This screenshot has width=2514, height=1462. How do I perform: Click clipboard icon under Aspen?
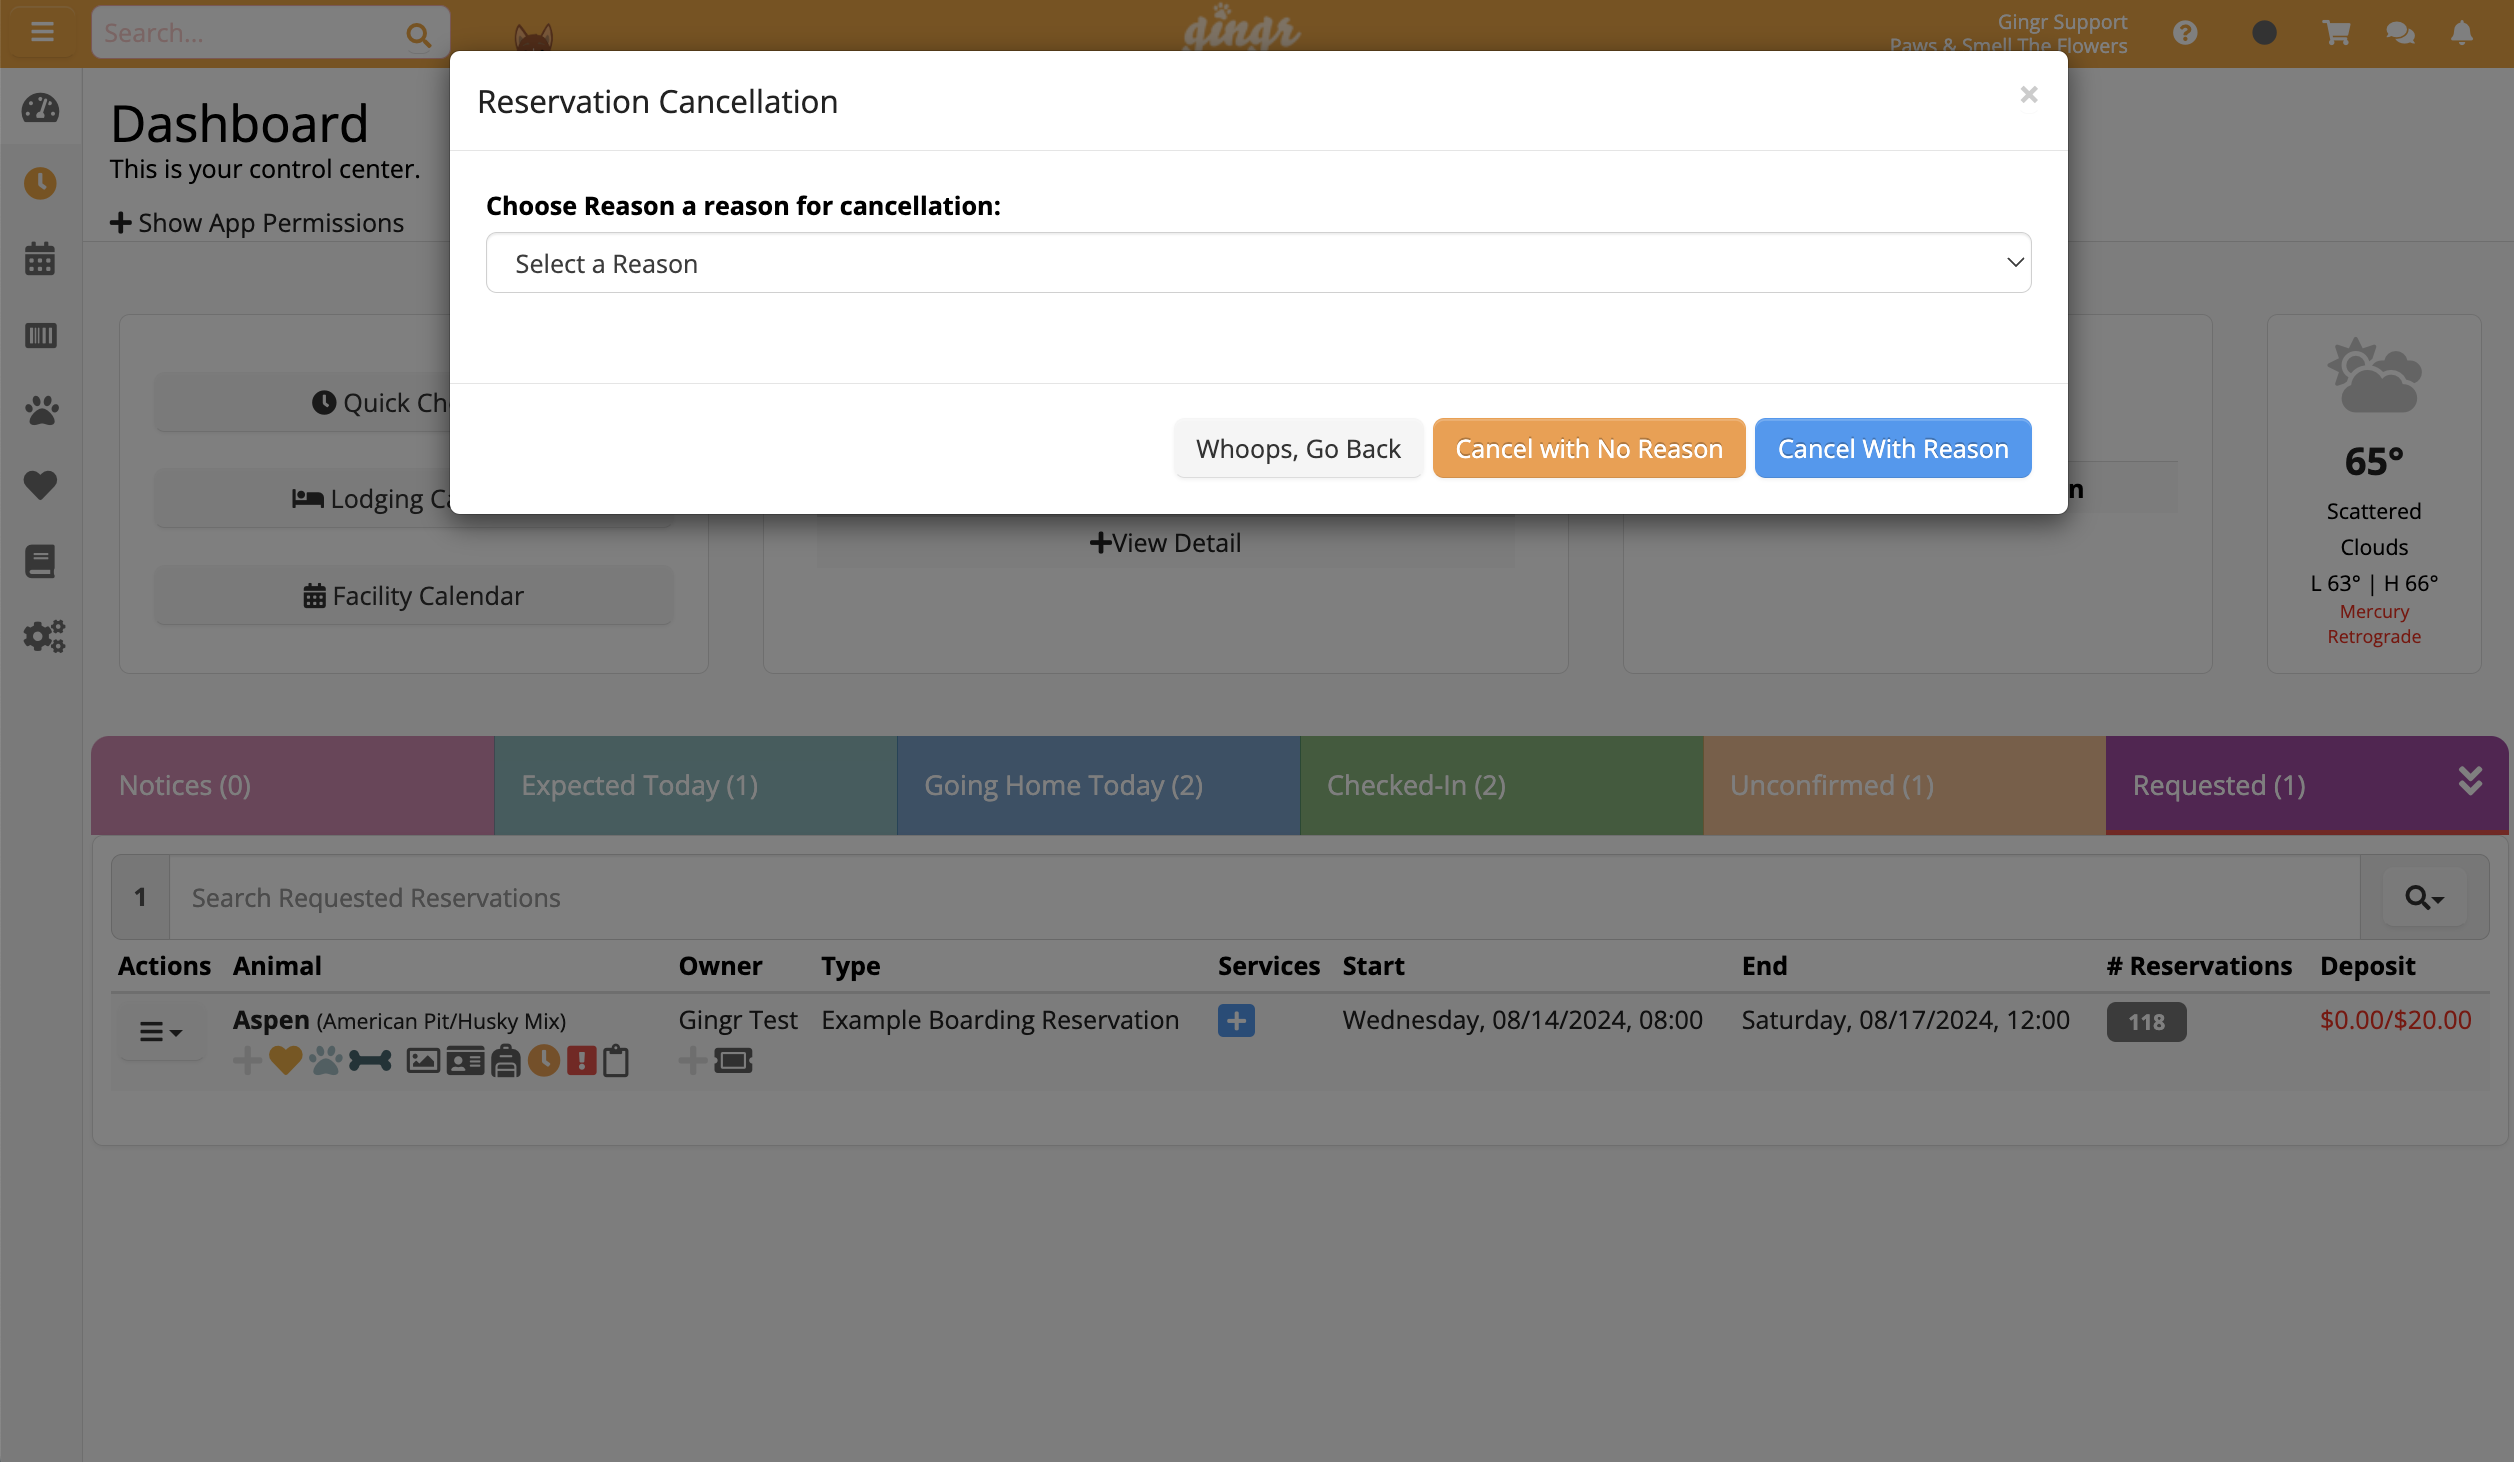coord(616,1060)
